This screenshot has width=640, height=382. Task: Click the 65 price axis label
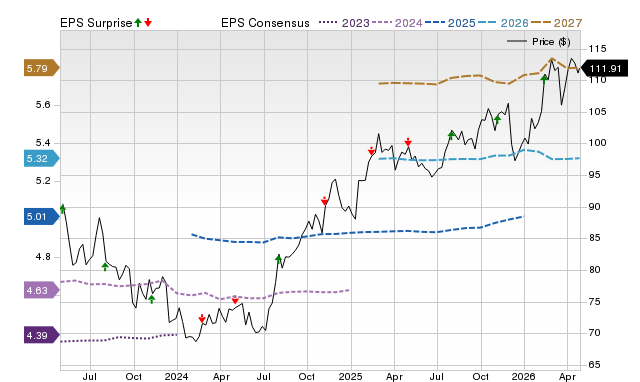(594, 364)
